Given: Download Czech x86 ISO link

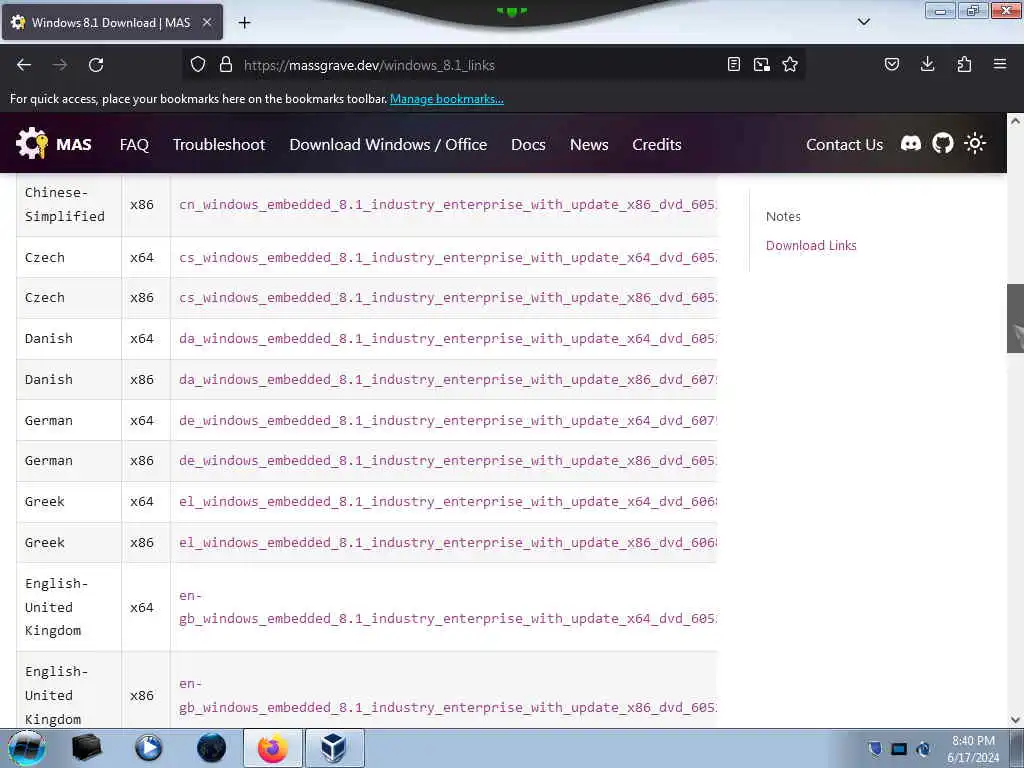Looking at the screenshot, I should pyautogui.click(x=447, y=297).
